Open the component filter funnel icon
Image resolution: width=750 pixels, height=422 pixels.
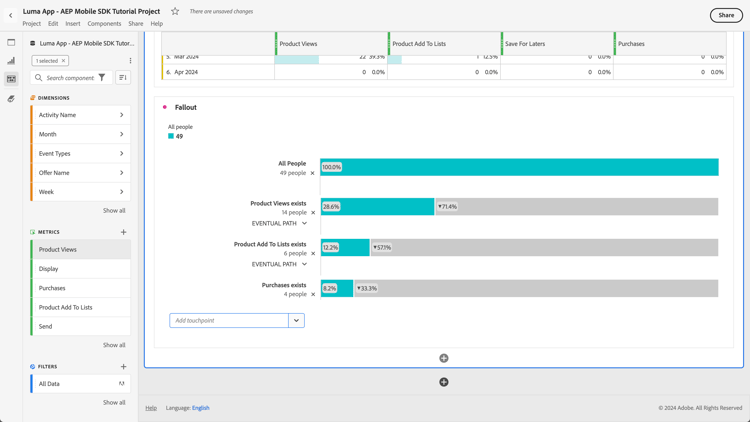coord(102,78)
